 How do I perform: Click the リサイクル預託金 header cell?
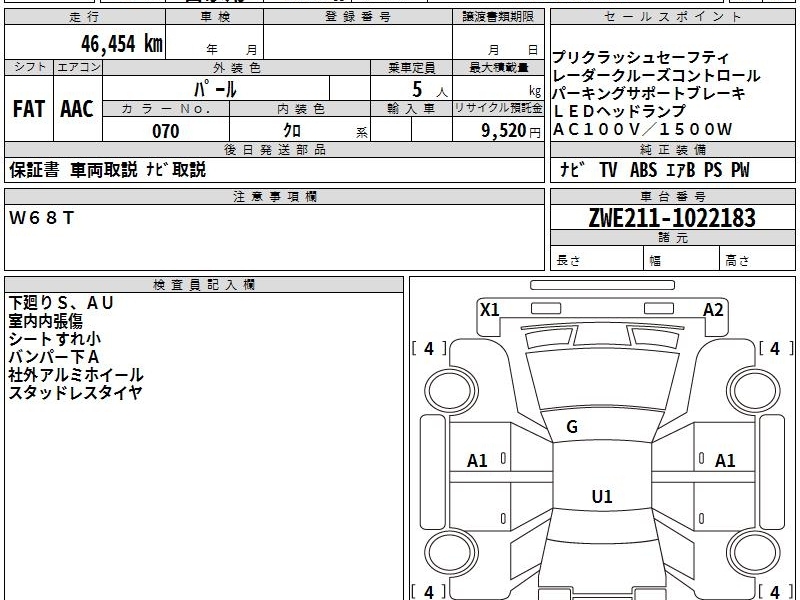(498, 109)
